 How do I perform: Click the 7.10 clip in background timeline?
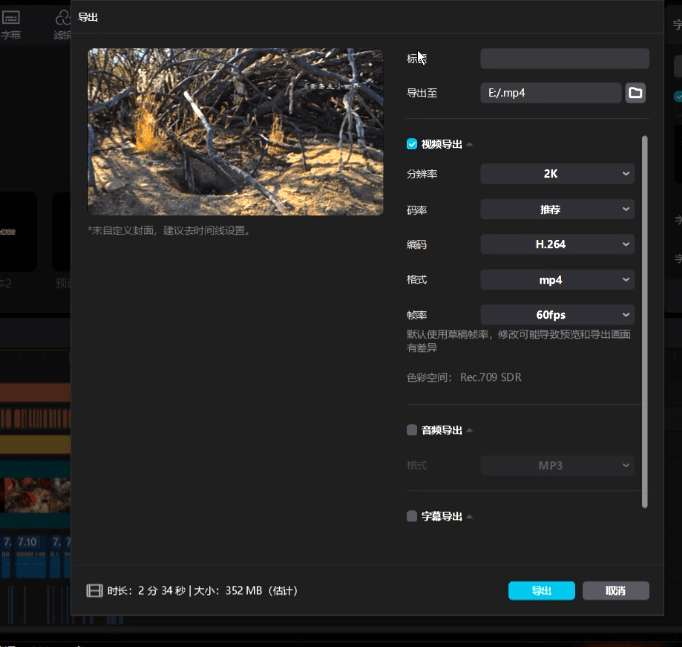pyautogui.click(x=30, y=557)
